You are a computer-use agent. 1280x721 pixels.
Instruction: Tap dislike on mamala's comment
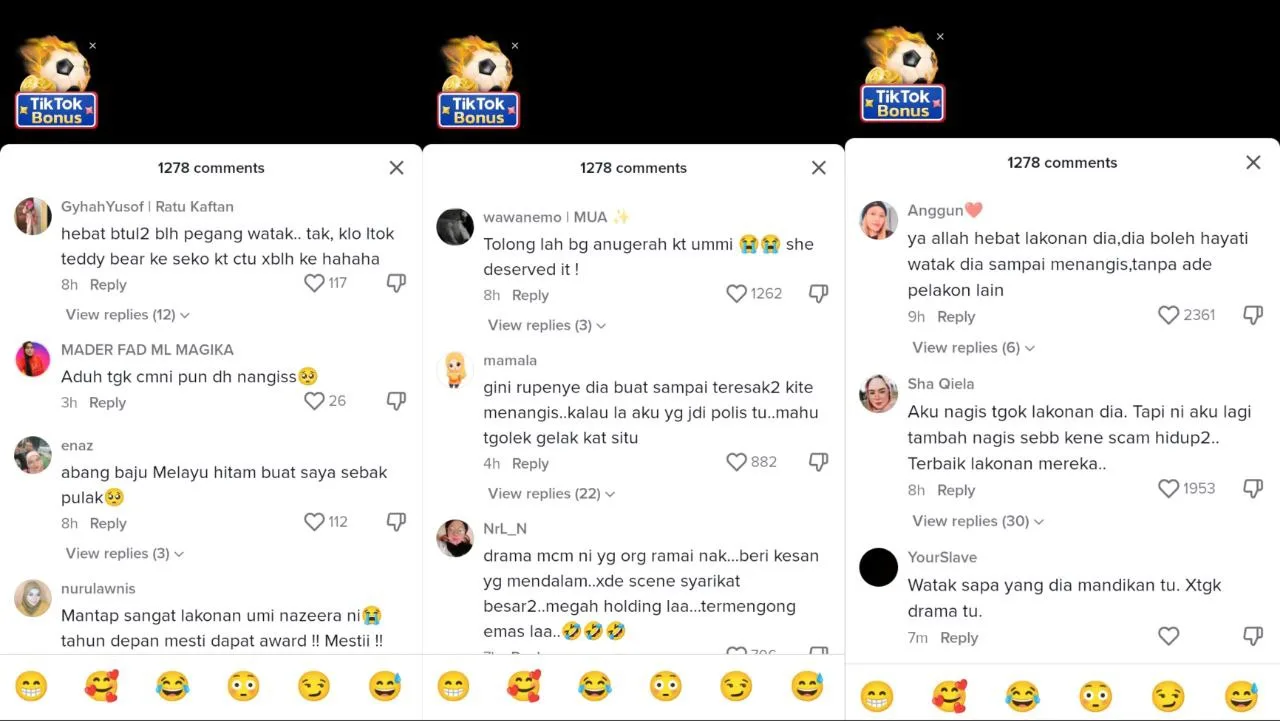(818, 462)
